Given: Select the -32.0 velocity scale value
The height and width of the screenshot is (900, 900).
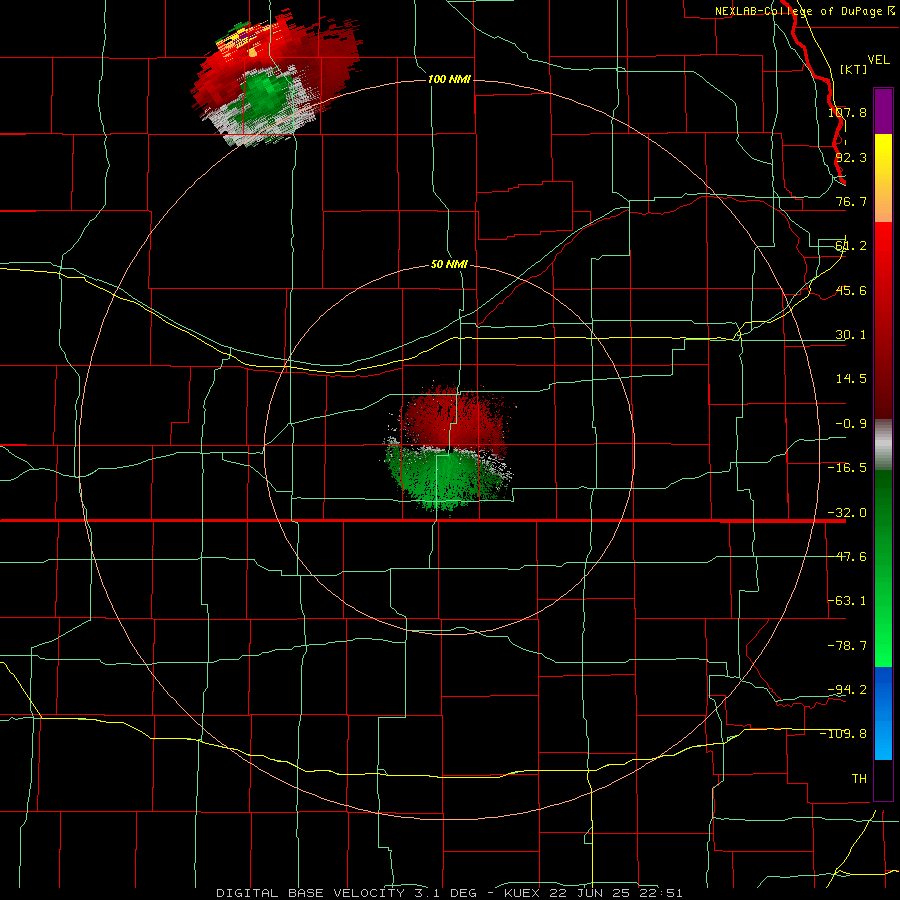Looking at the screenshot, I should [x=847, y=513].
